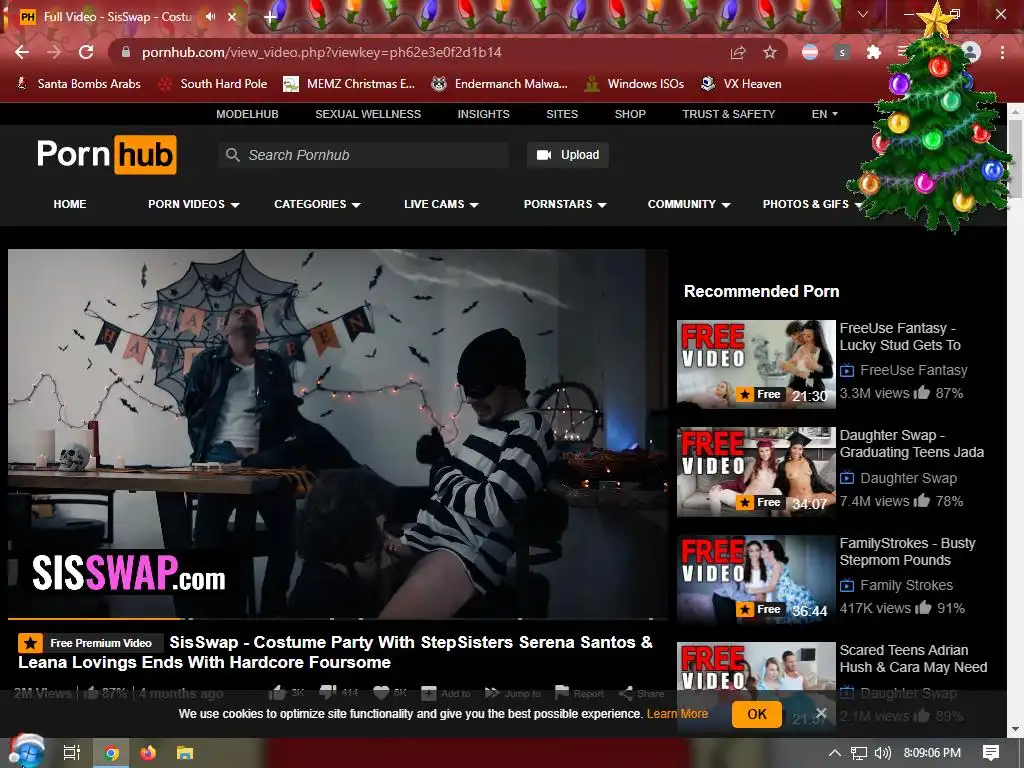Open the Chrome three-dot menu

coord(1002,52)
